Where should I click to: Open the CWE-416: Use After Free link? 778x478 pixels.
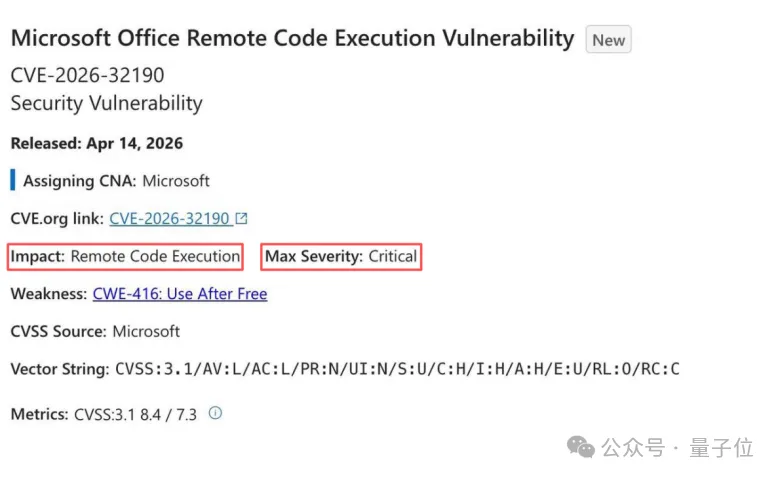(180, 294)
